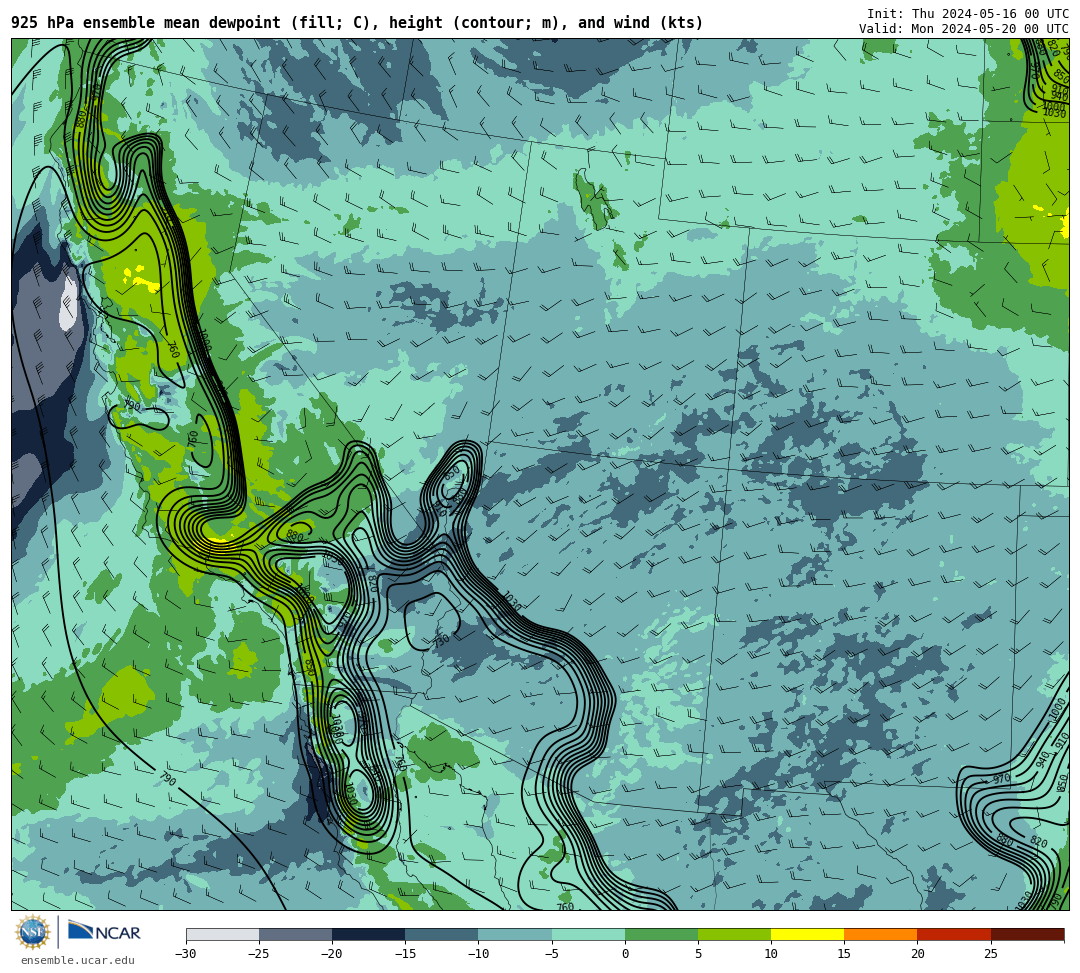The width and height of the screenshot is (1080, 973).
Task: Click the 'Init: Thu 2024-05-16 00 UTC' text
Action: (968, 14)
